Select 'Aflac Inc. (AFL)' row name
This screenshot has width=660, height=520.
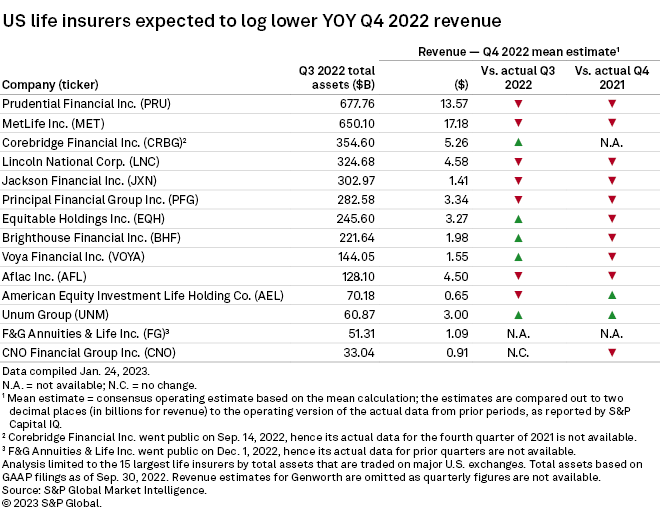pyautogui.click(x=44, y=277)
